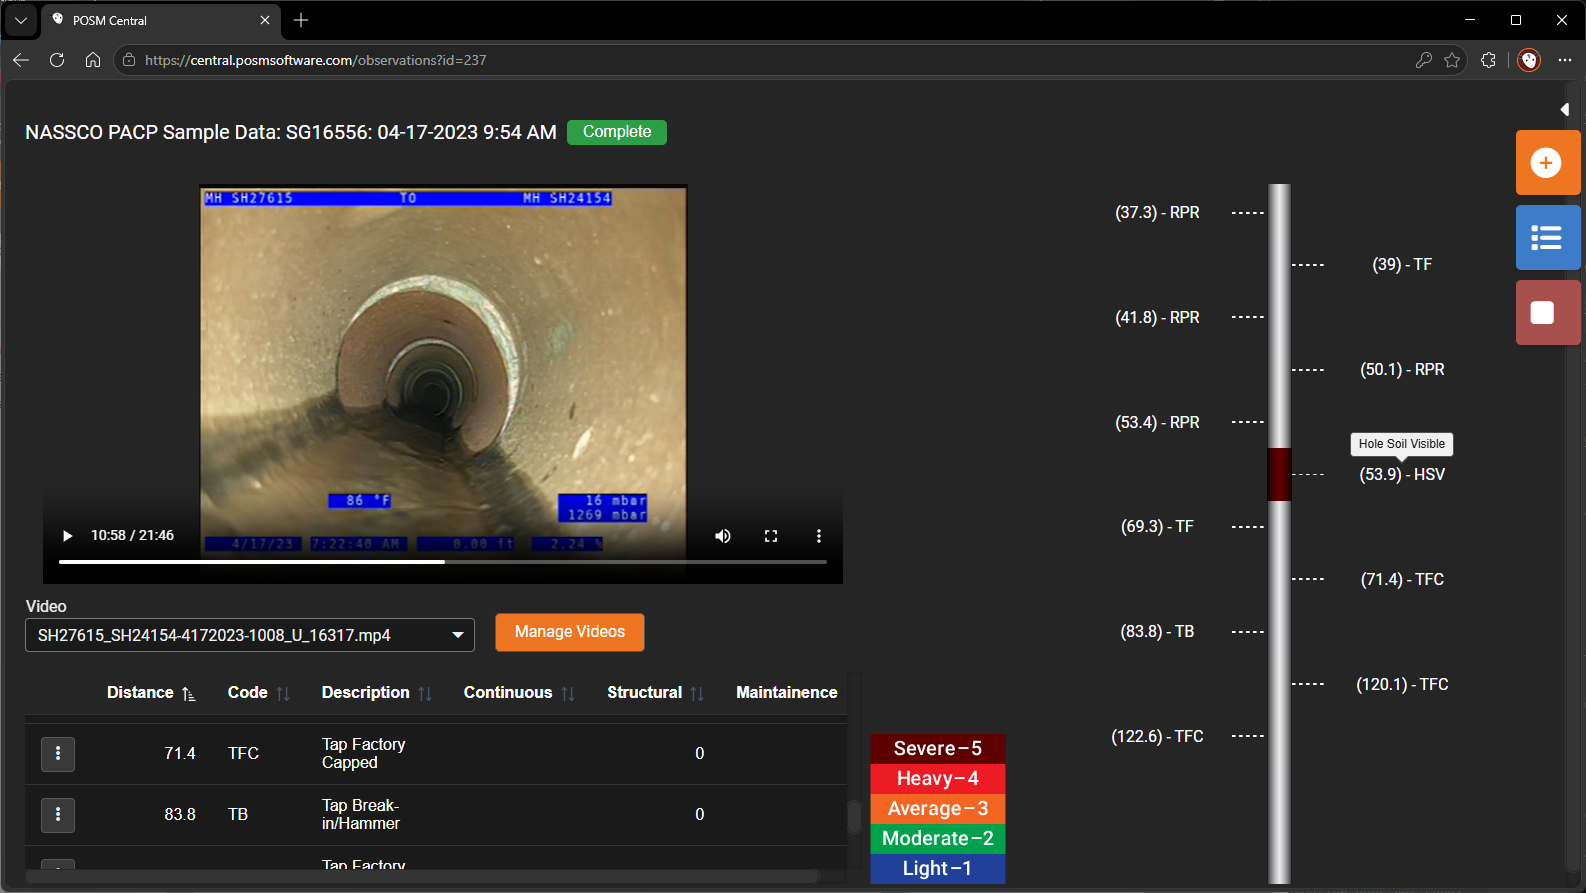Click the (50.1) - RPR observation
This screenshot has height=893, width=1586.
(x=1402, y=370)
